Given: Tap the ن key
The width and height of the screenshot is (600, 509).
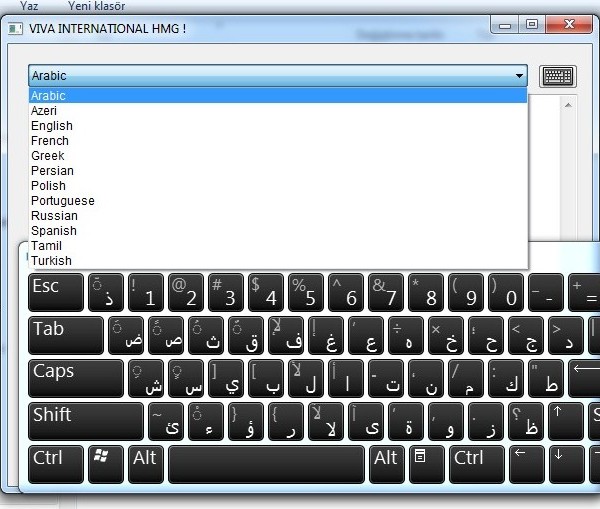Looking at the screenshot, I should [x=426, y=378].
